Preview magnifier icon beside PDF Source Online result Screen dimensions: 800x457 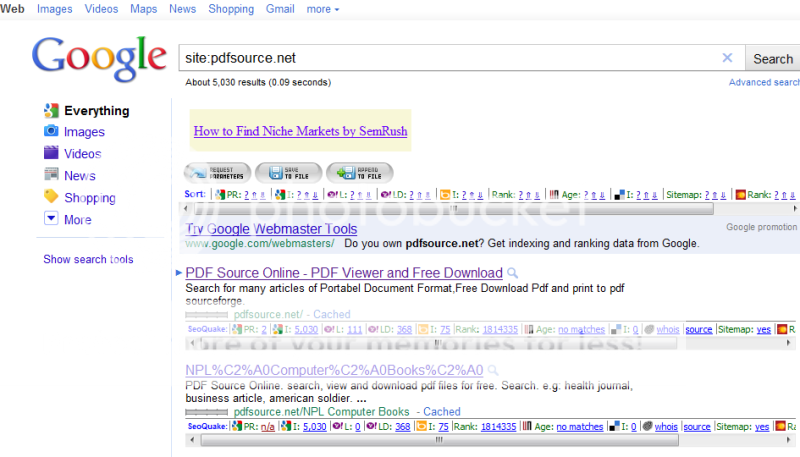(x=513, y=273)
